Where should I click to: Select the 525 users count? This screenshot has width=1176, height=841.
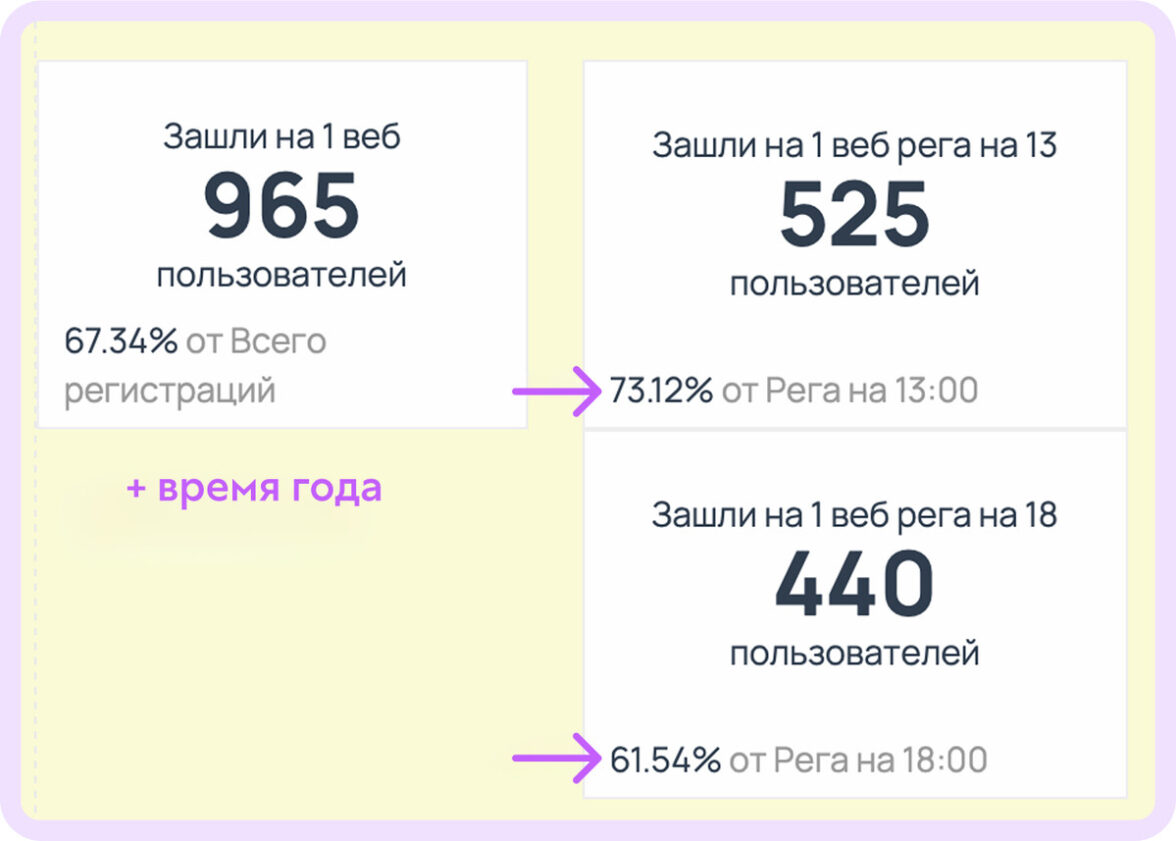click(x=854, y=215)
